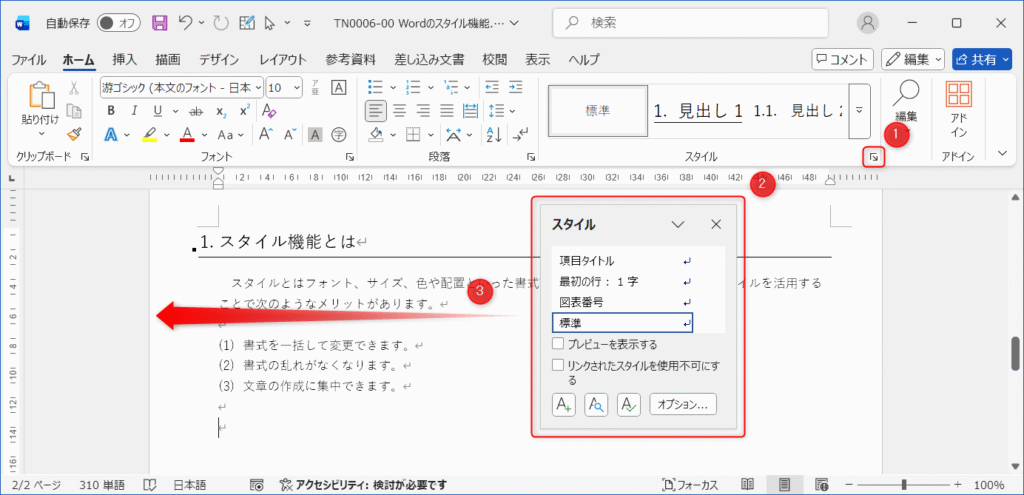The width and height of the screenshot is (1024, 495).
Task: Toggle the AutoSave switch
Action: 118,22
